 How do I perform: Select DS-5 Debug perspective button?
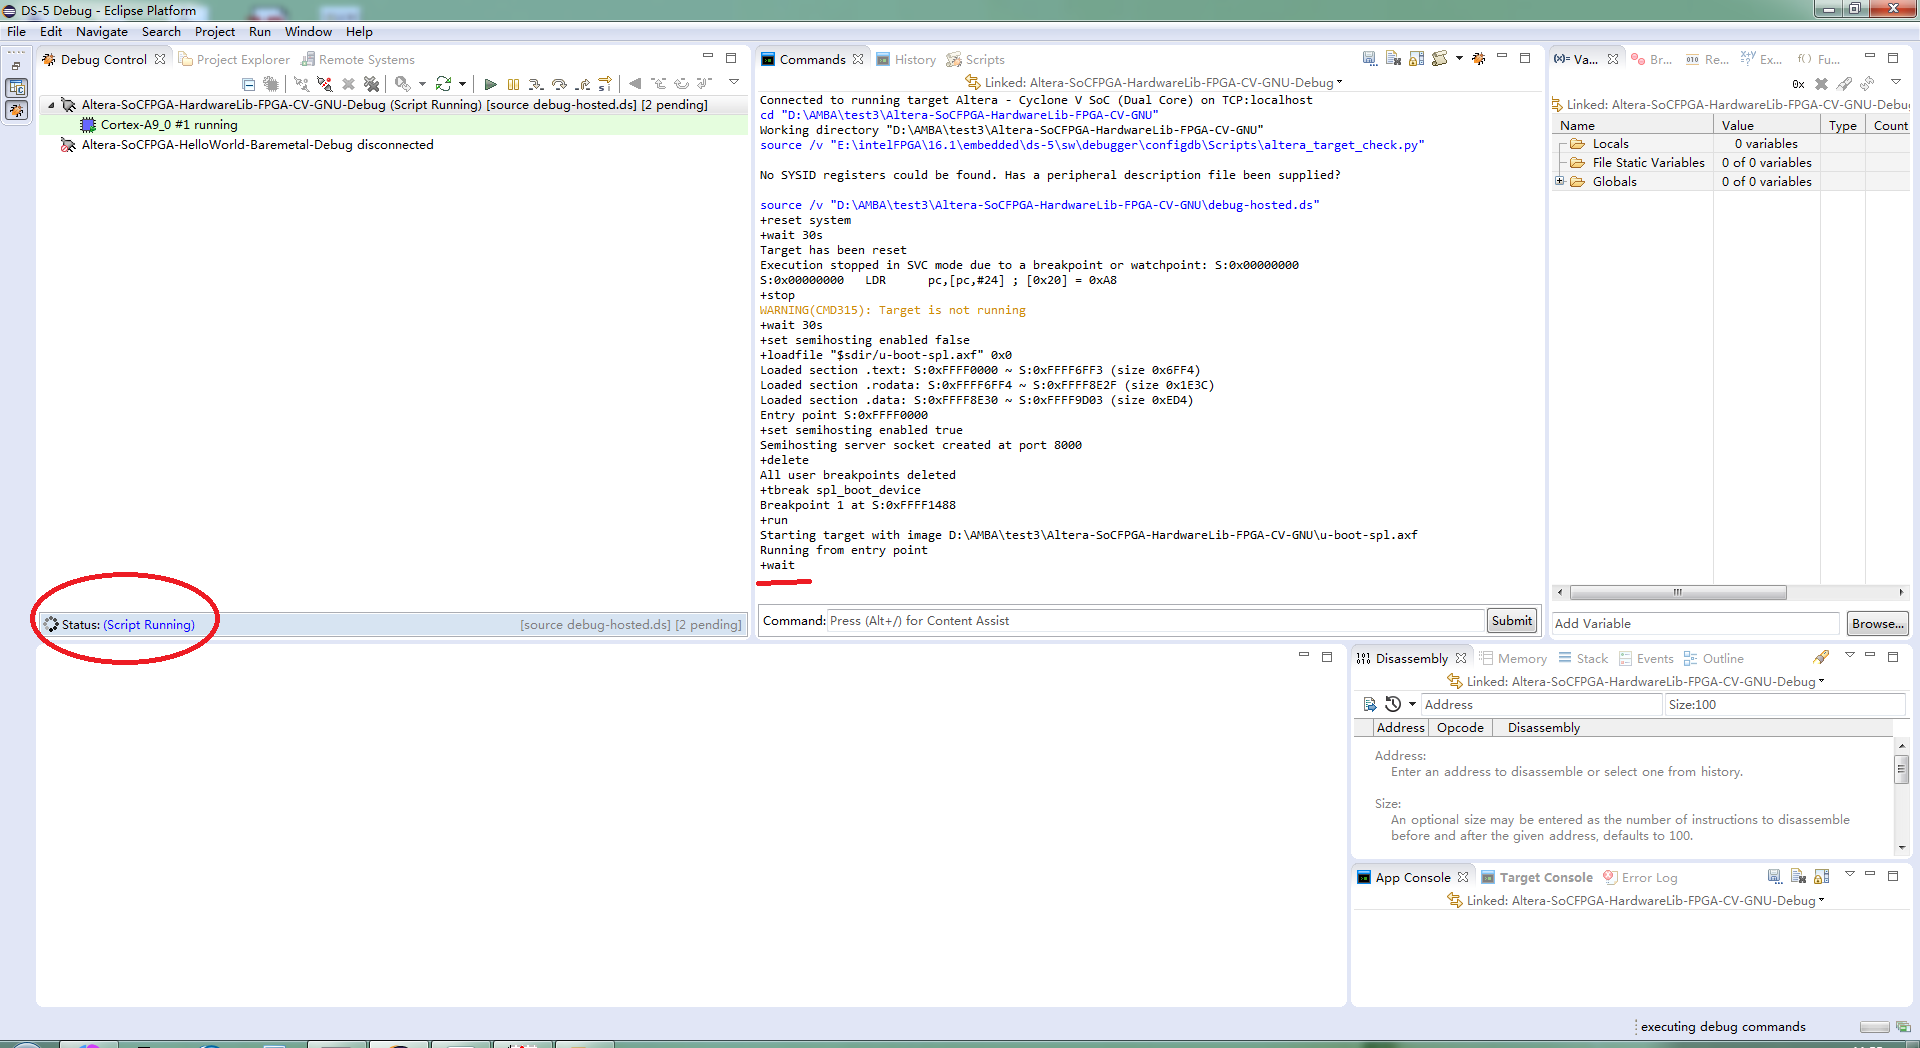[17, 110]
